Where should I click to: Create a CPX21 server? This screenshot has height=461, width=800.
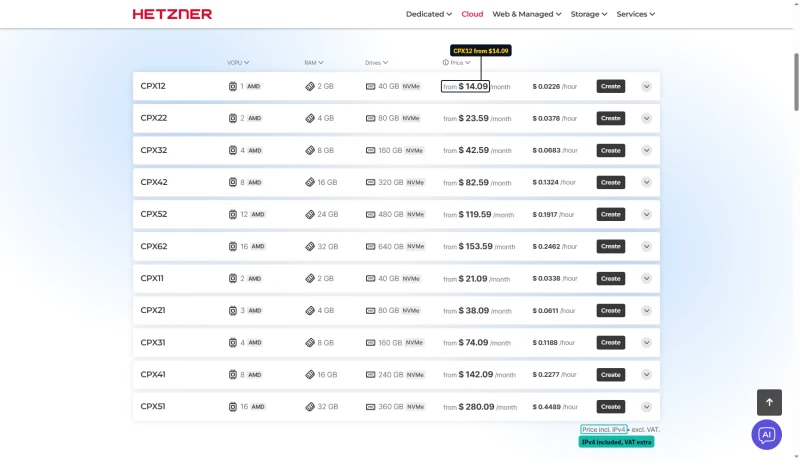611,311
